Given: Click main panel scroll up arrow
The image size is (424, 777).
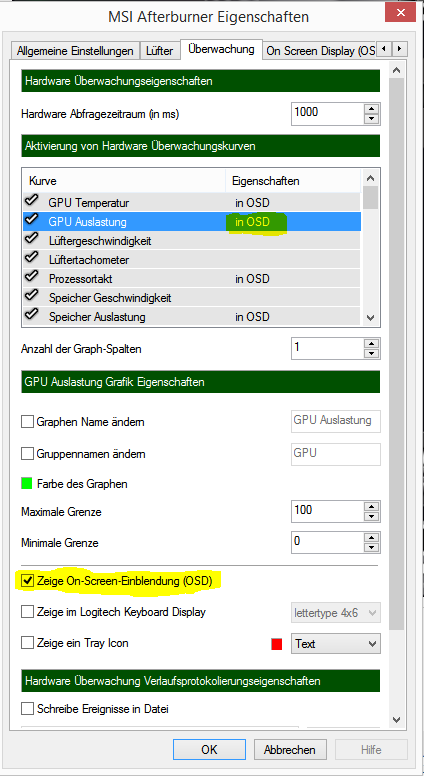Looking at the screenshot, I should 396,70.
